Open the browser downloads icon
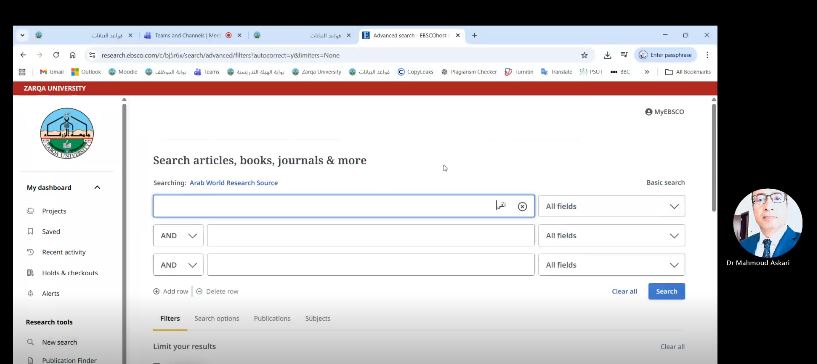The width and height of the screenshot is (817, 364). 607,55
